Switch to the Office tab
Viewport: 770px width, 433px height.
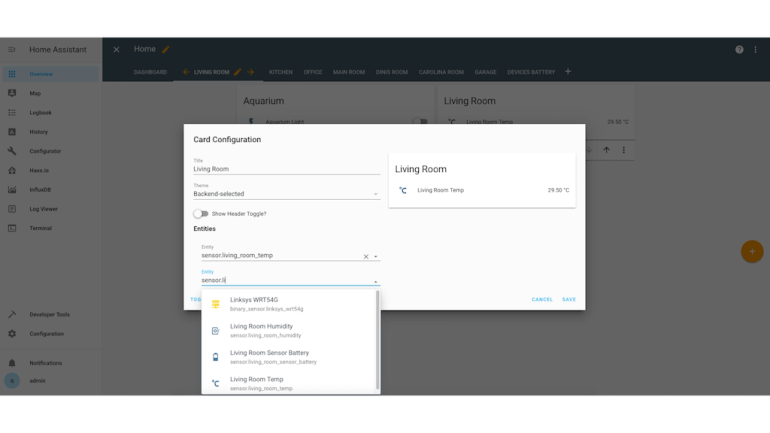pyautogui.click(x=313, y=72)
